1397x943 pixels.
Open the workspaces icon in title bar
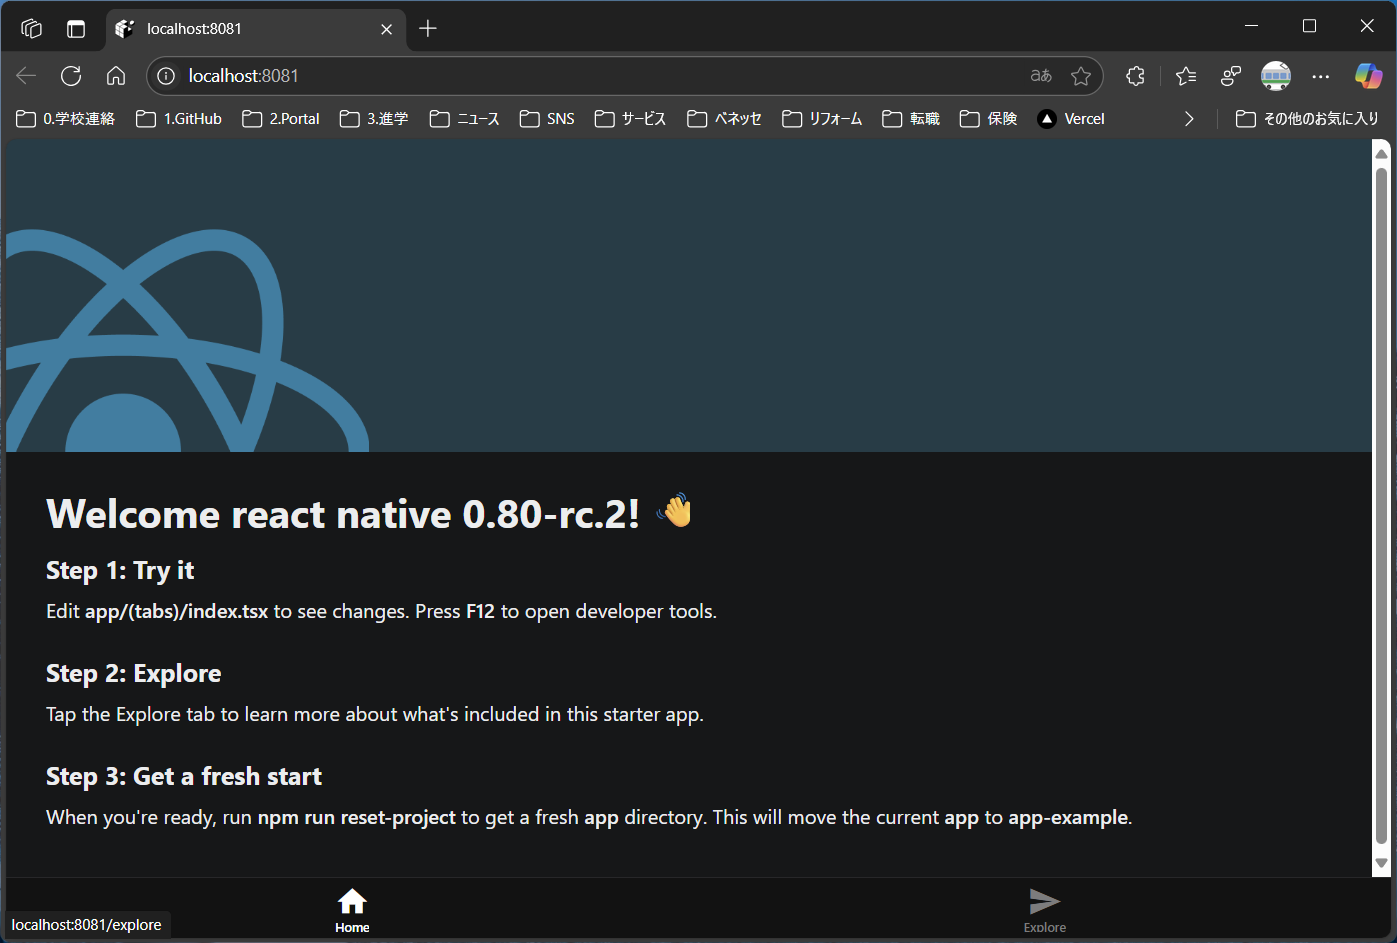31,29
